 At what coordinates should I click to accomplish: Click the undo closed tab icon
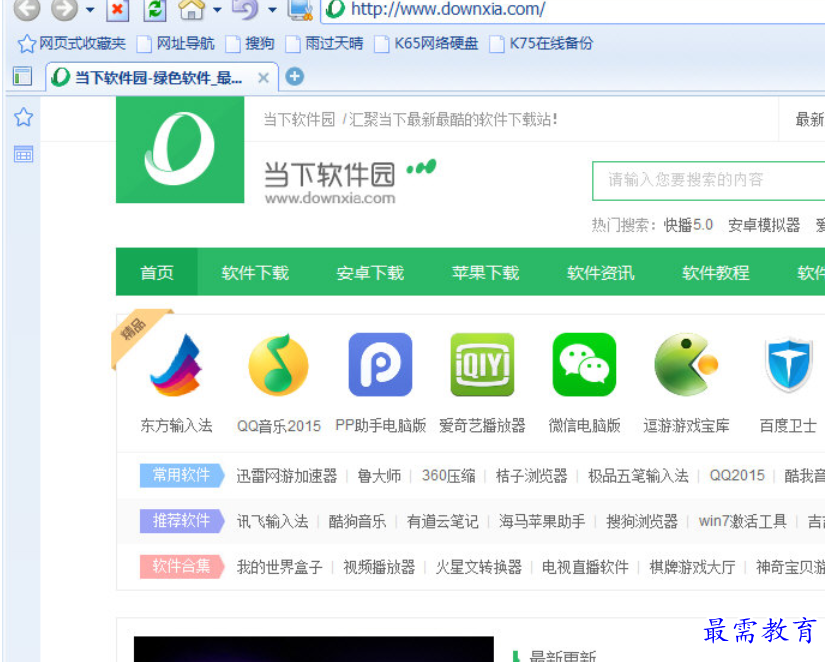click(x=246, y=8)
